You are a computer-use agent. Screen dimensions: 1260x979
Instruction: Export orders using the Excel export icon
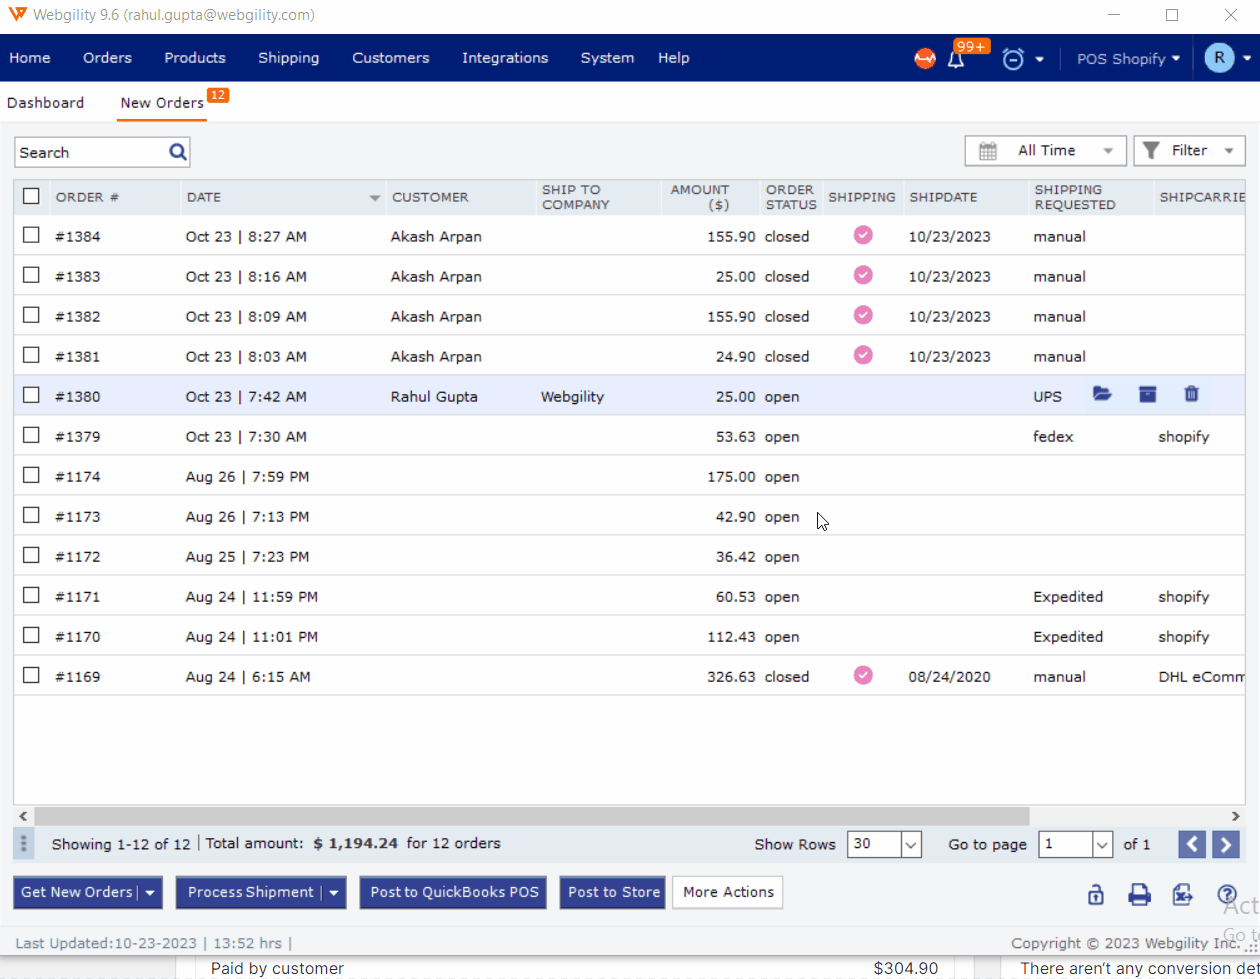pos(1183,895)
